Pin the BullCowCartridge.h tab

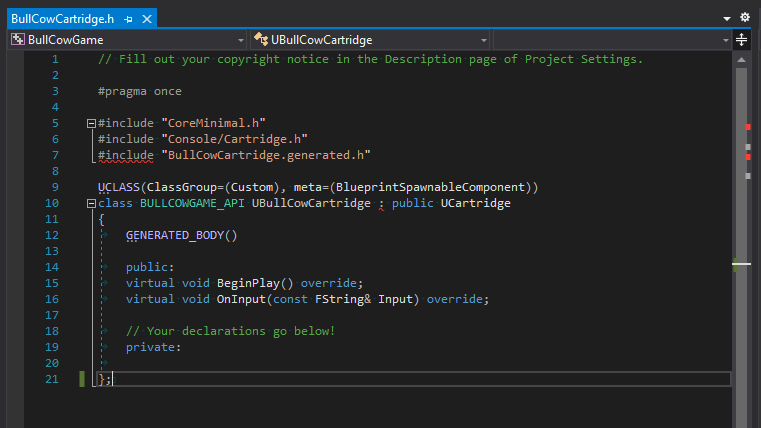pyautogui.click(x=128, y=18)
